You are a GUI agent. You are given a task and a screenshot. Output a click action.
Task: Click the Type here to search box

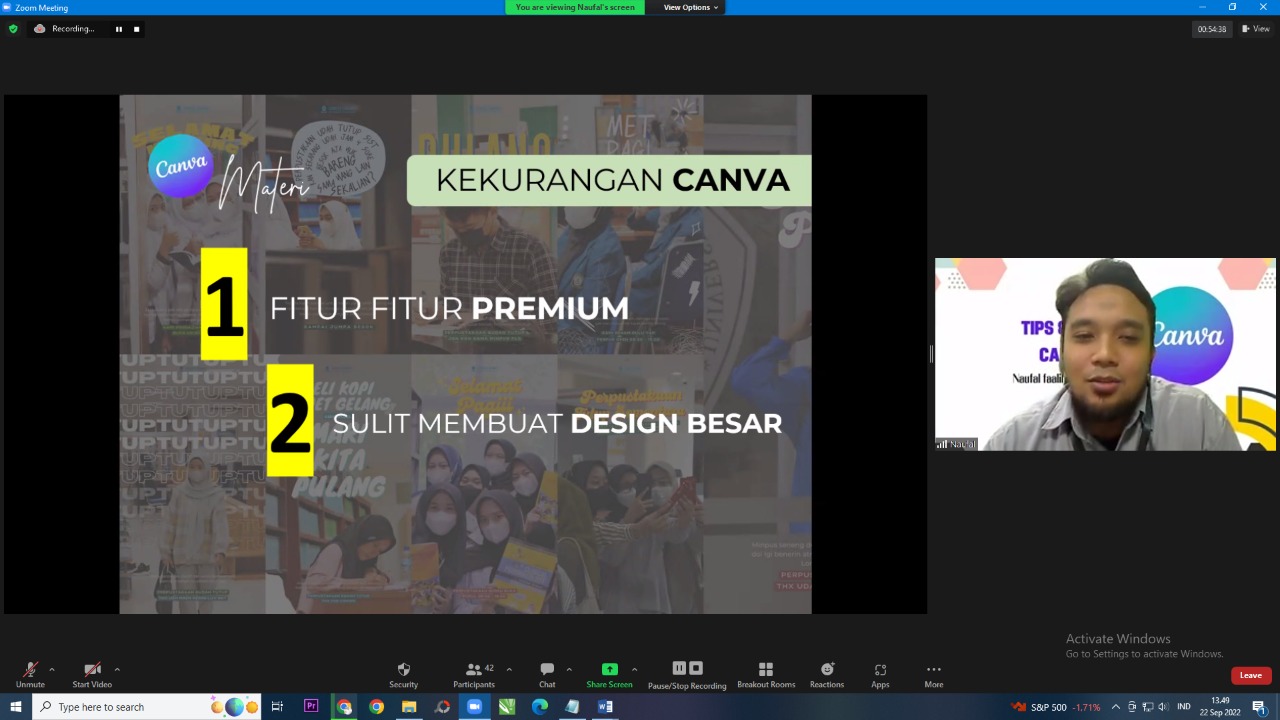147,706
